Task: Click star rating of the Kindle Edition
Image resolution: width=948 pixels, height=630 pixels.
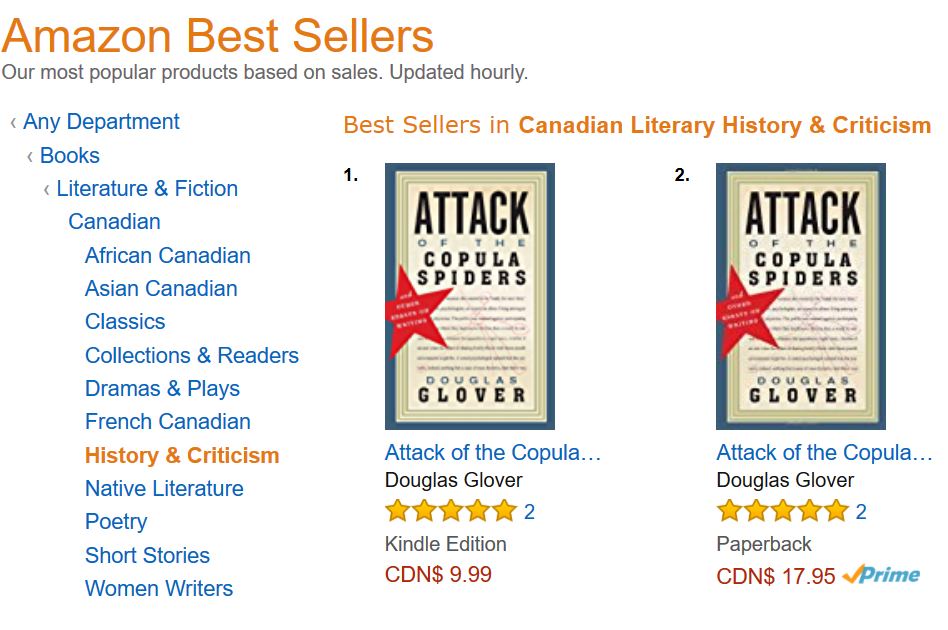Action: coord(450,512)
